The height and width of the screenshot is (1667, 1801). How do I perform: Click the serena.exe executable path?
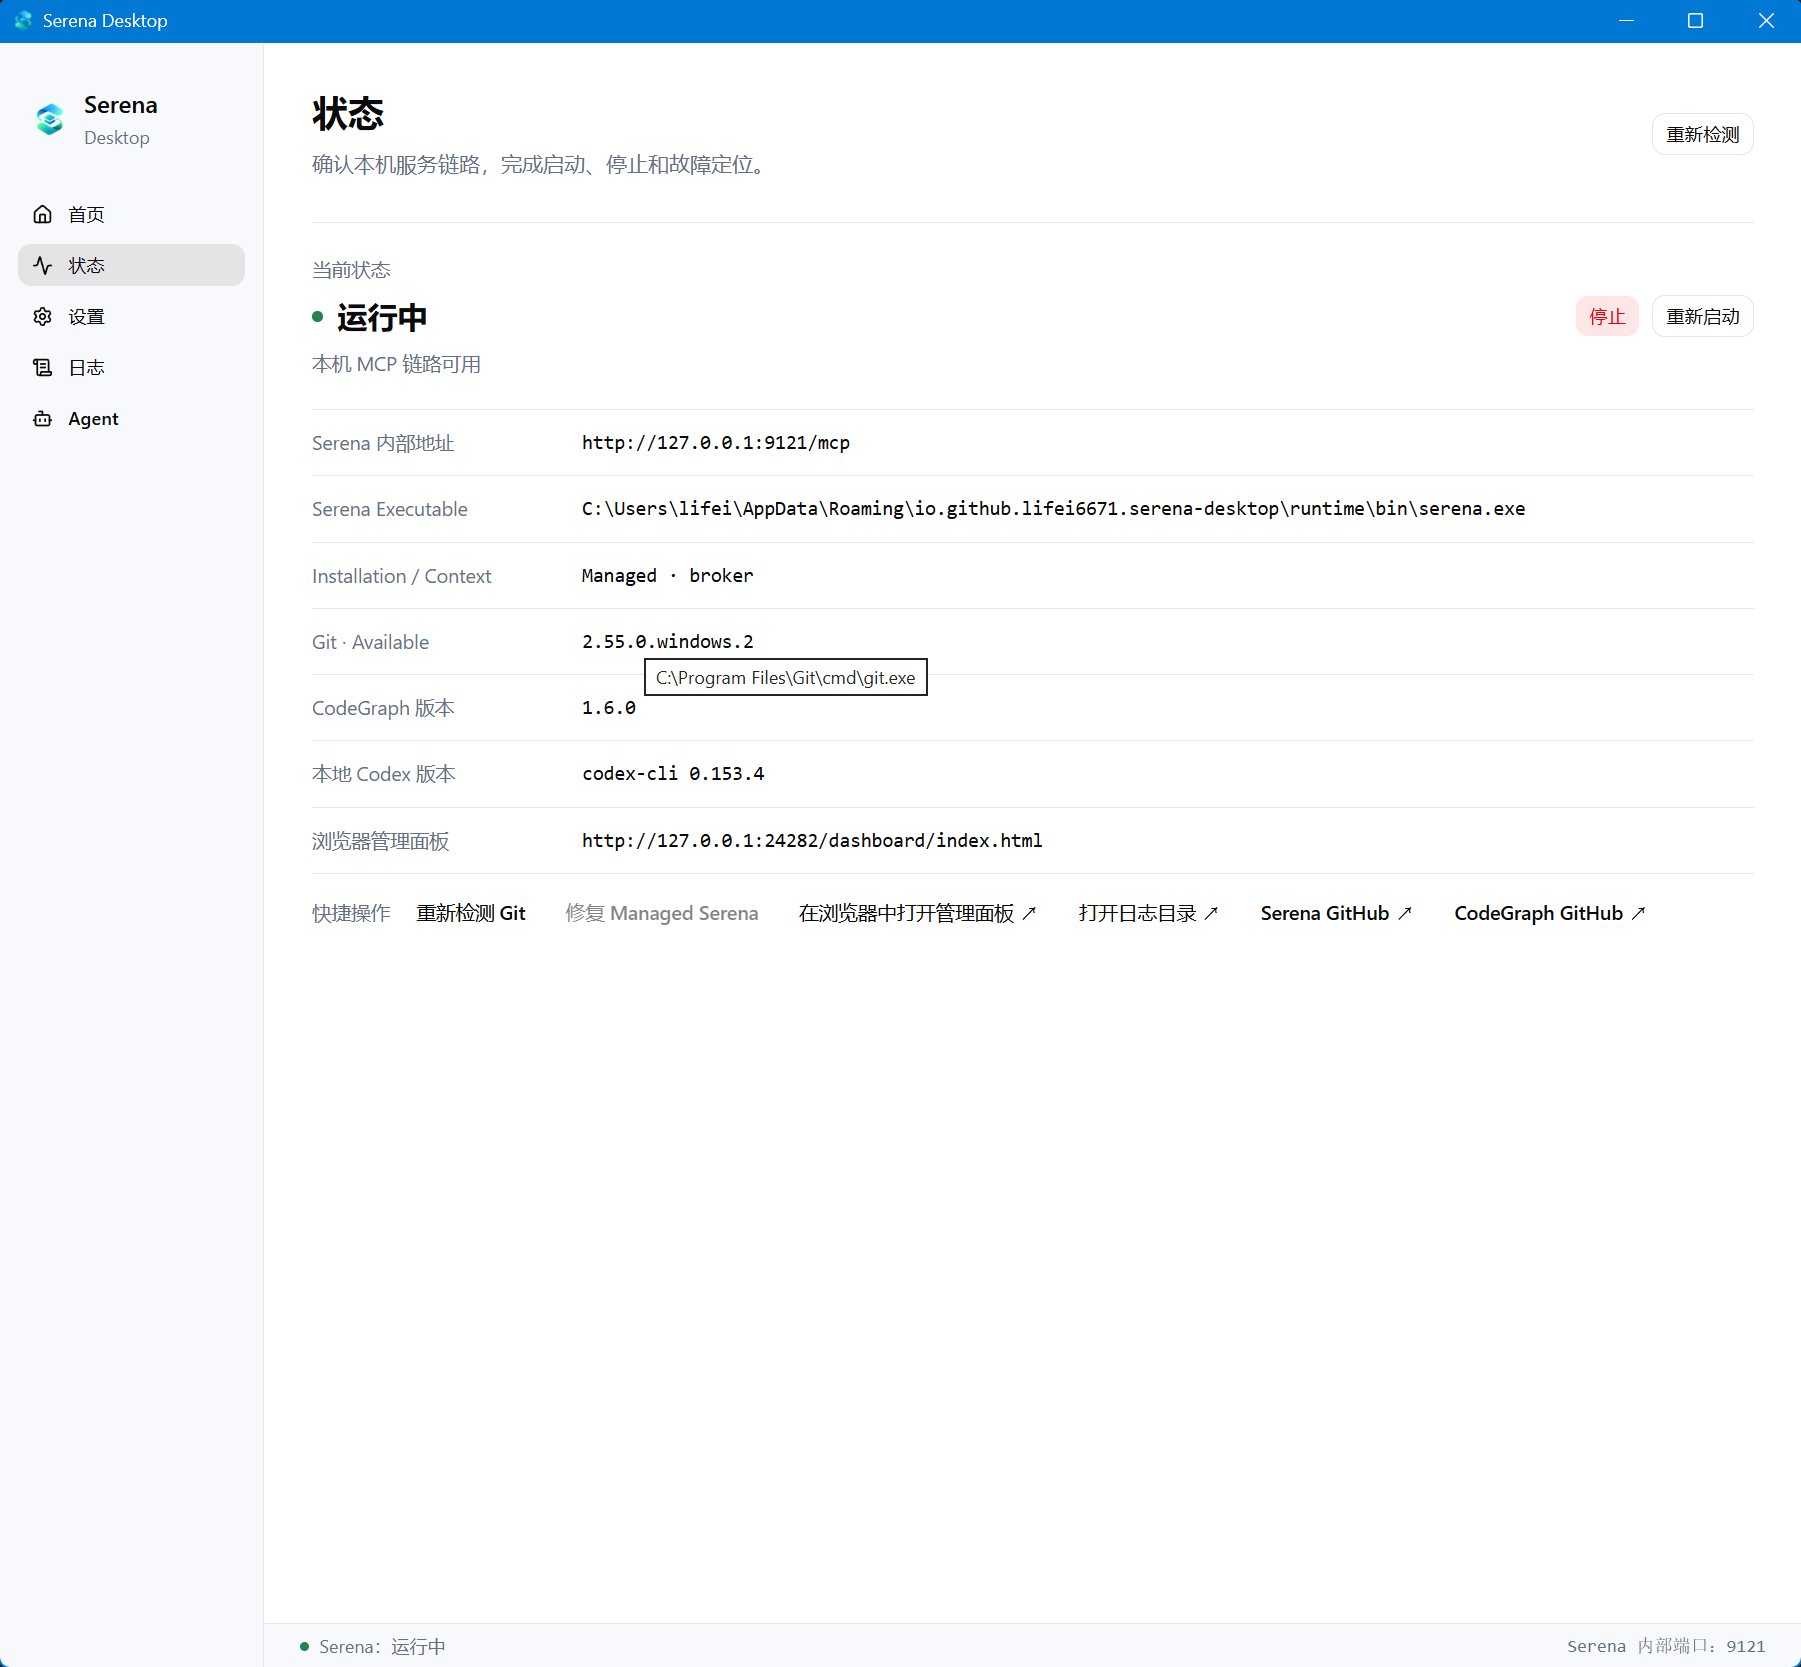point(1053,508)
